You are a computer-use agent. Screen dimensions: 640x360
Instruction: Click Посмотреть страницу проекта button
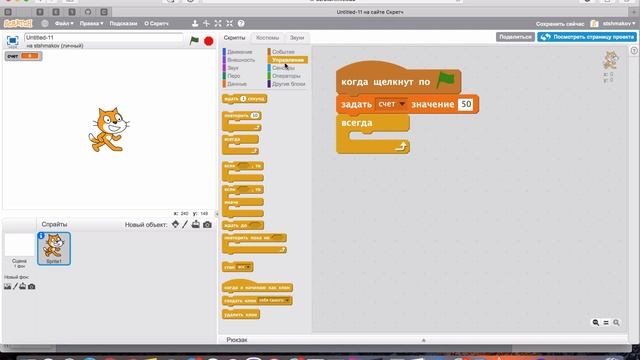tap(587, 37)
